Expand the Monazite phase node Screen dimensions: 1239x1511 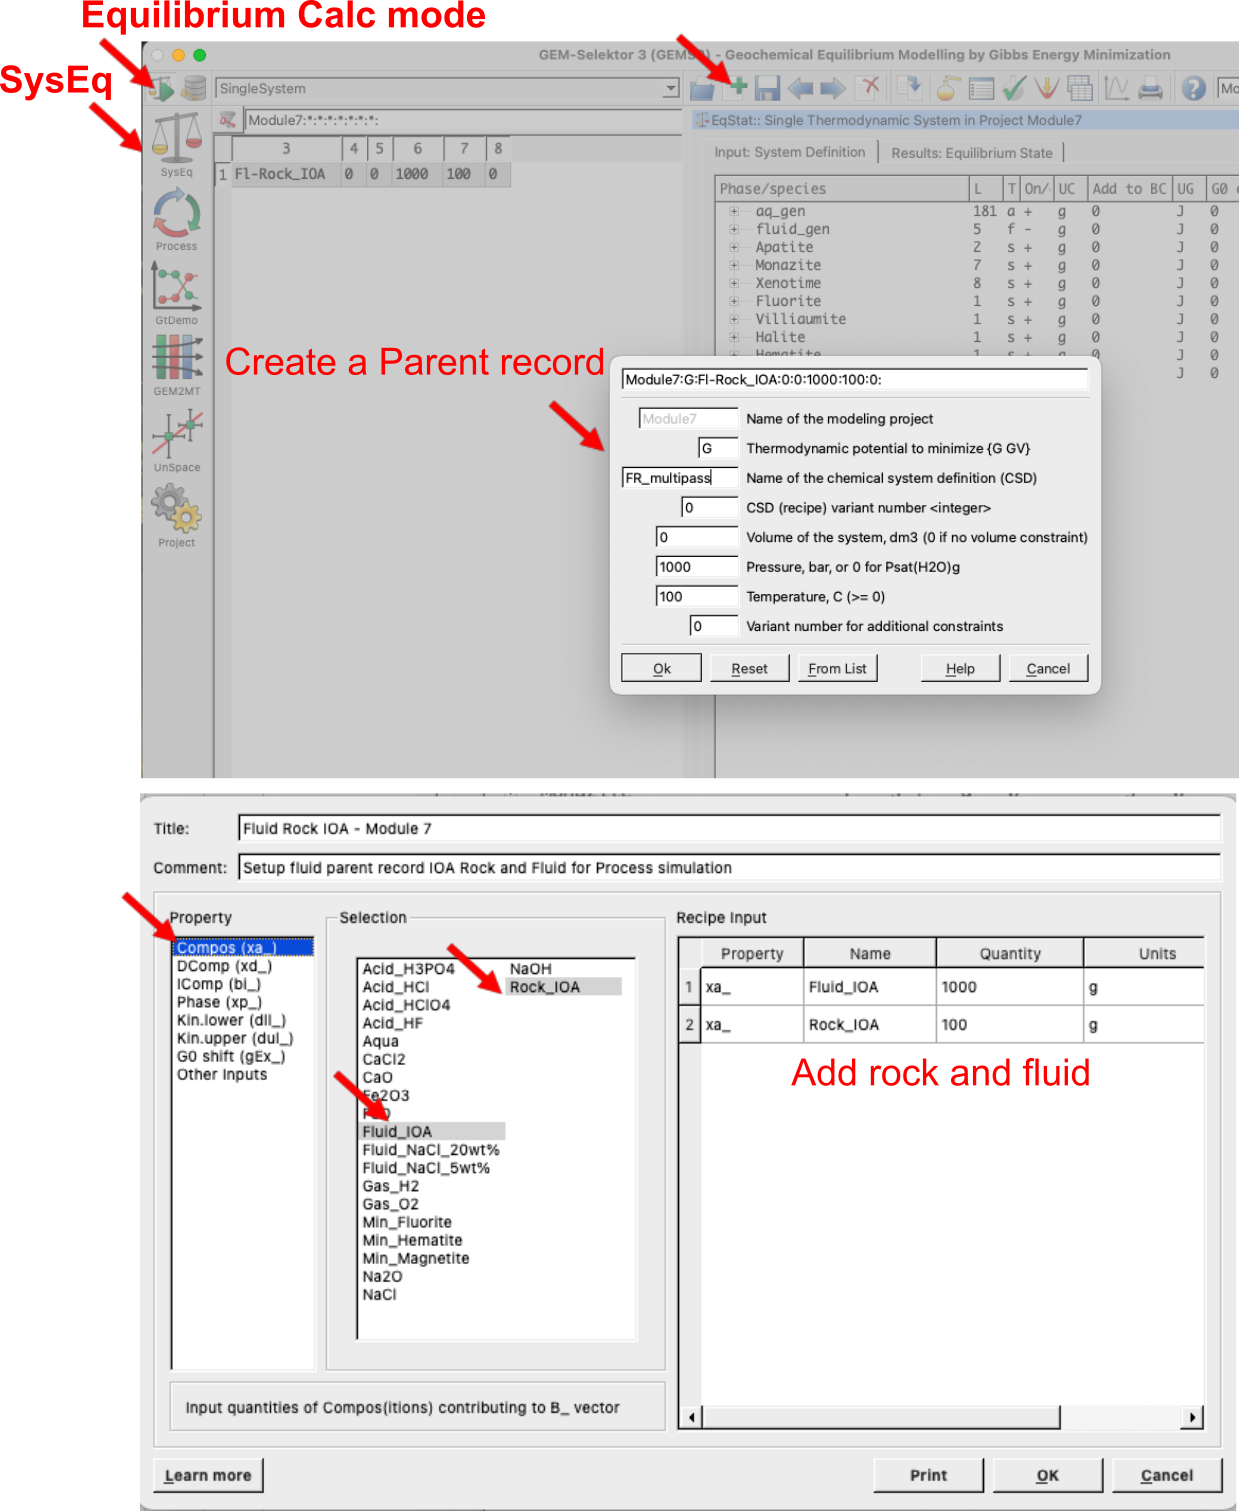click(x=734, y=266)
